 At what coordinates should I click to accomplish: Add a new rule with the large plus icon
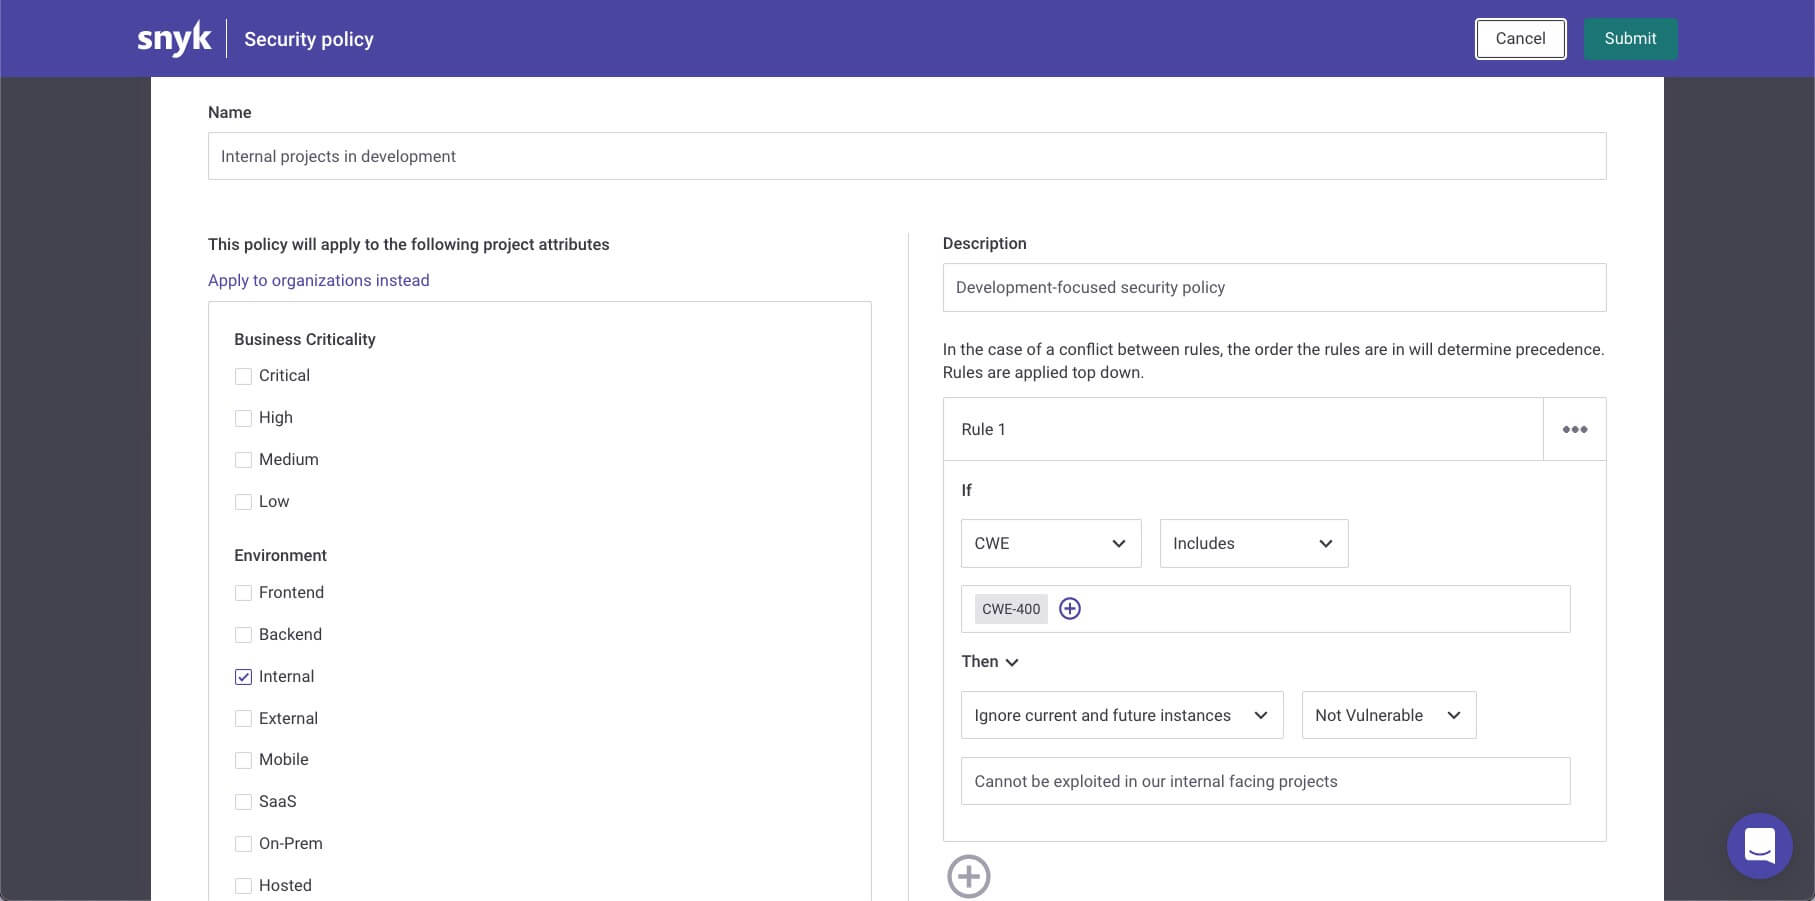(968, 876)
